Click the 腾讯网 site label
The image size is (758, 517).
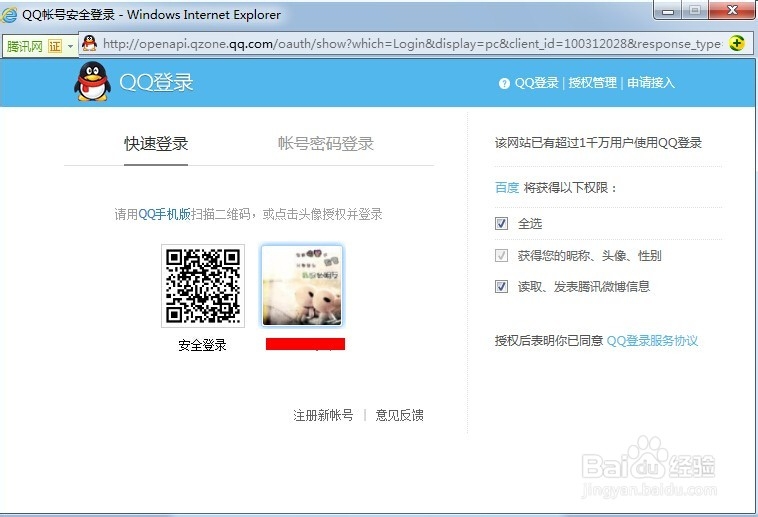[25, 46]
